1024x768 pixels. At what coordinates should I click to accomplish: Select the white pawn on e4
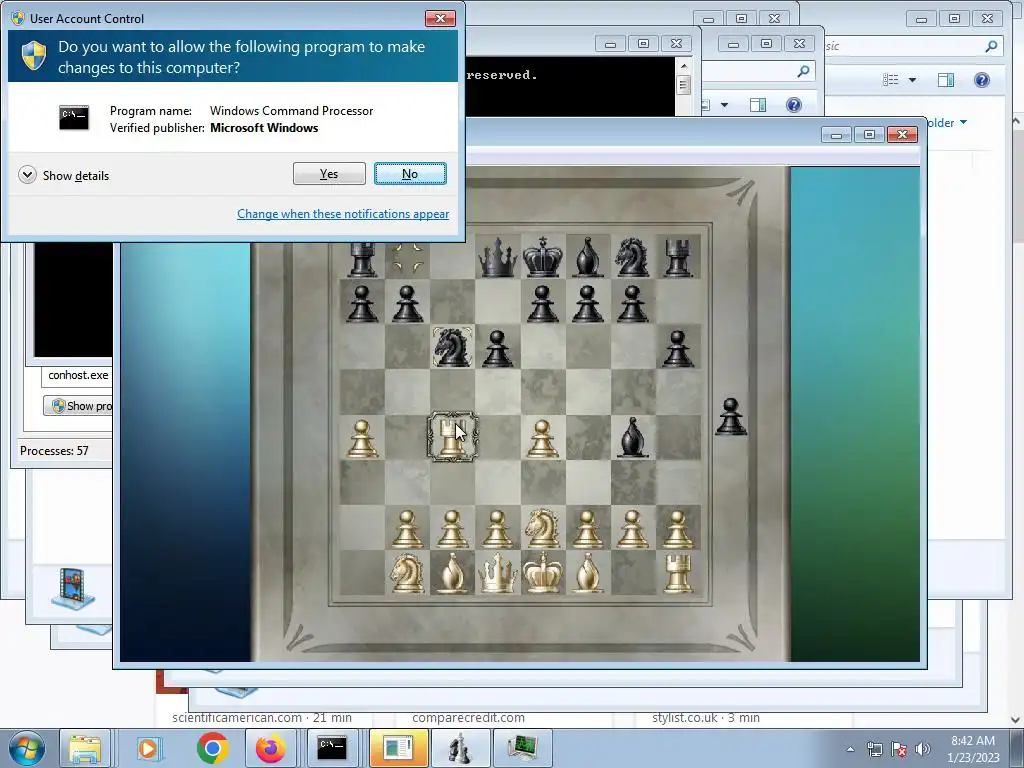coord(542,438)
